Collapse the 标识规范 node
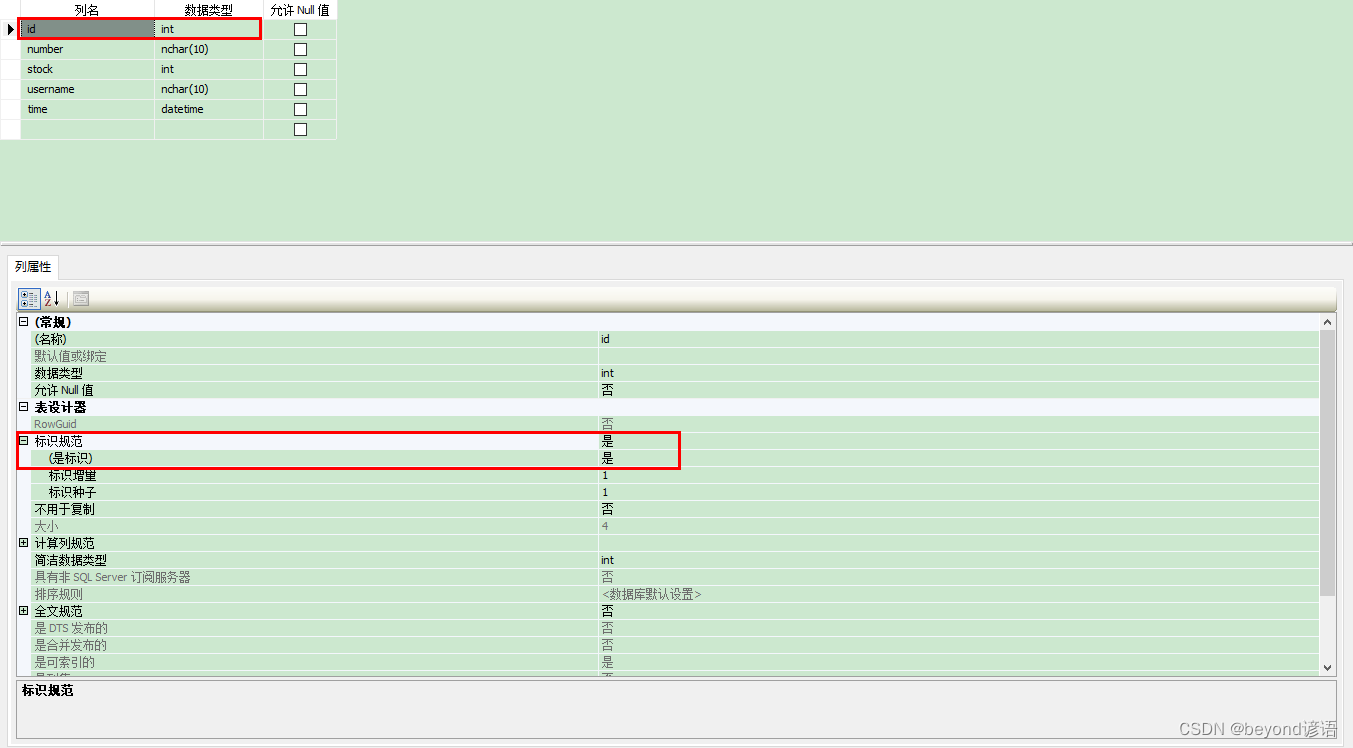This screenshot has height=748, width=1353. [x=24, y=441]
